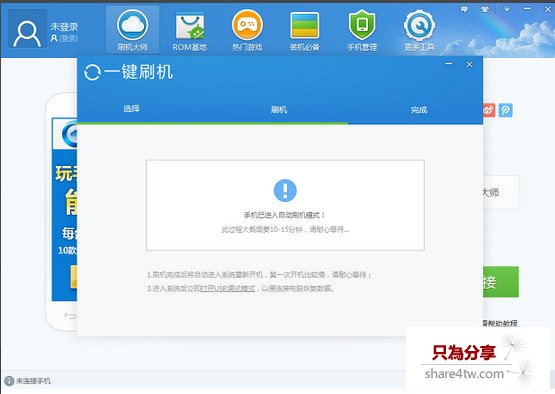Open the main menu dropdown arrow
This screenshot has width=555, height=394.
[507, 9]
